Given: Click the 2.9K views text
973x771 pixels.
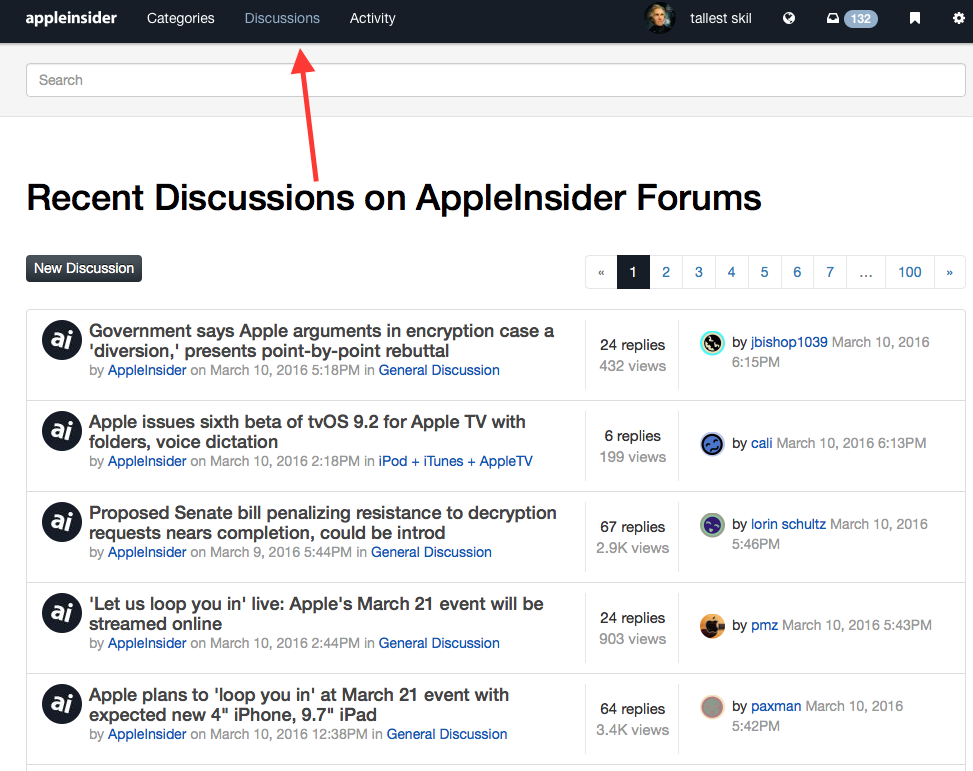Looking at the screenshot, I should click(632, 548).
